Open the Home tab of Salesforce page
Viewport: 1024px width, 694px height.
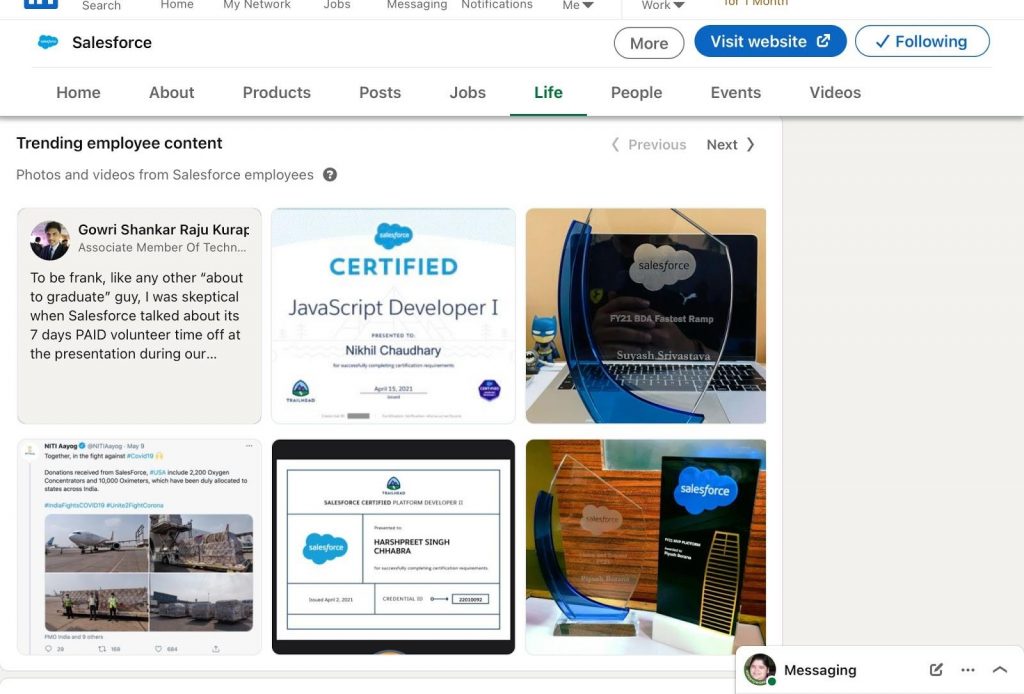(78, 93)
